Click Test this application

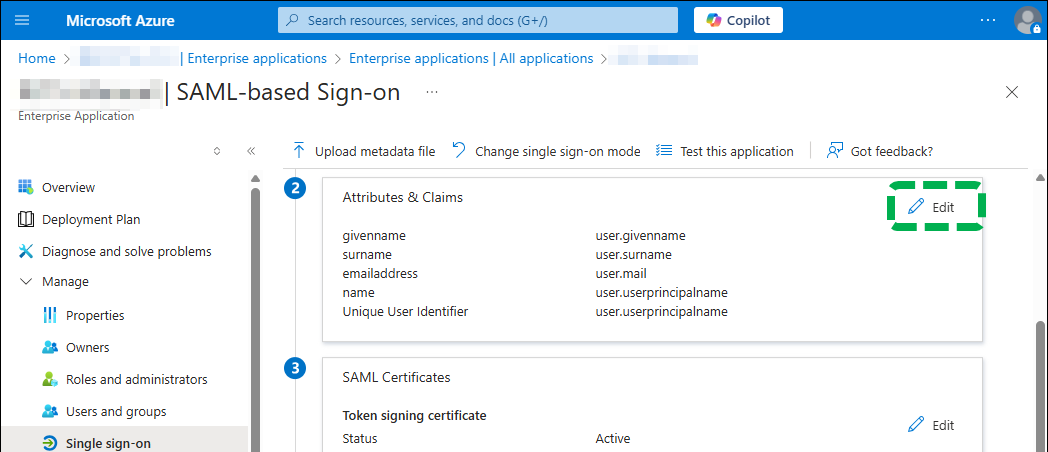point(725,151)
